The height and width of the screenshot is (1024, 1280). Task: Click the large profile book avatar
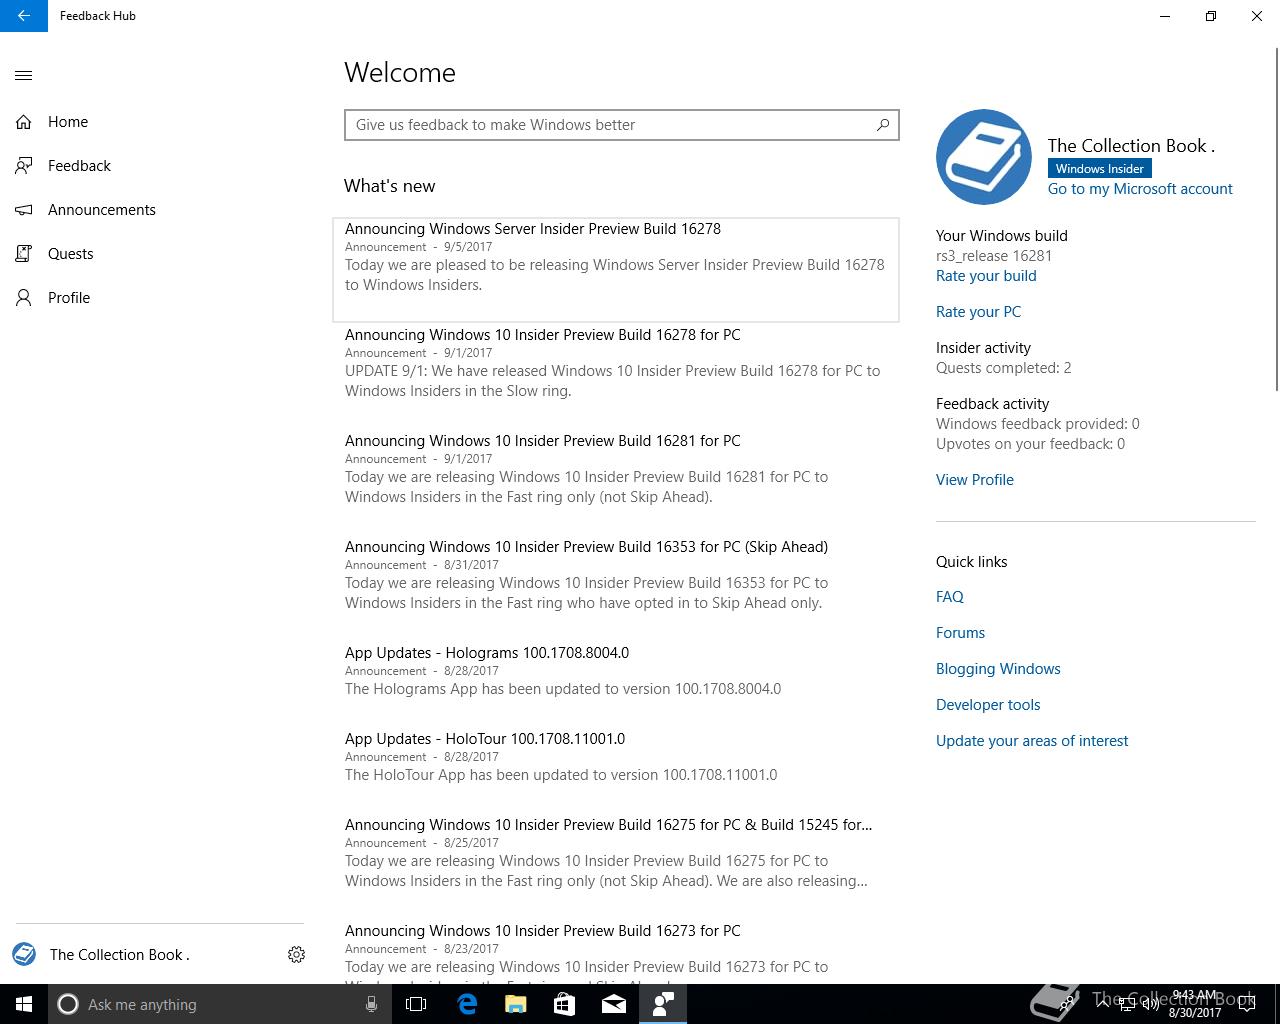[984, 157]
